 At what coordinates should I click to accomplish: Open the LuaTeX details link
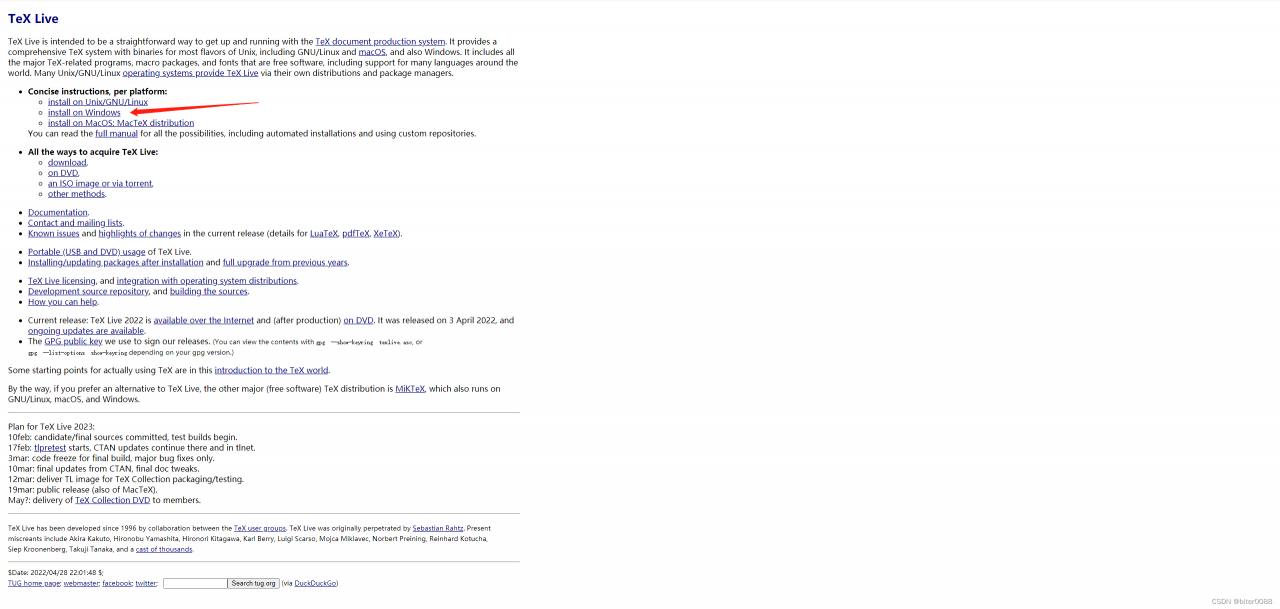[x=323, y=233]
